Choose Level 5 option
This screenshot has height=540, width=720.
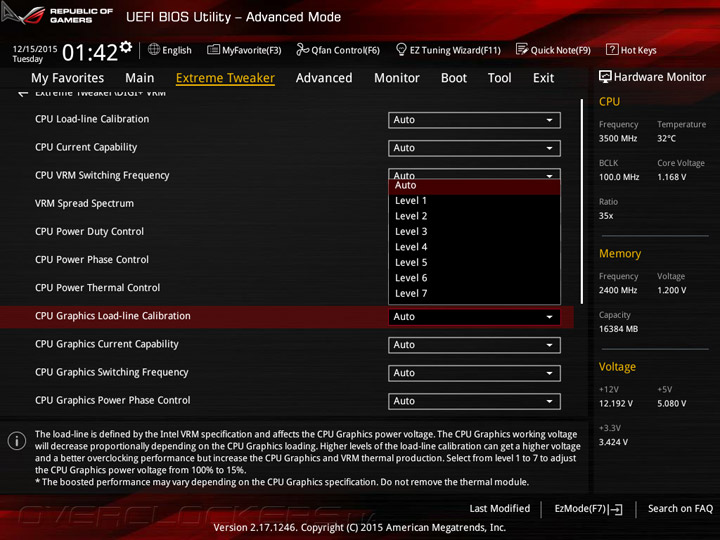coord(474,263)
